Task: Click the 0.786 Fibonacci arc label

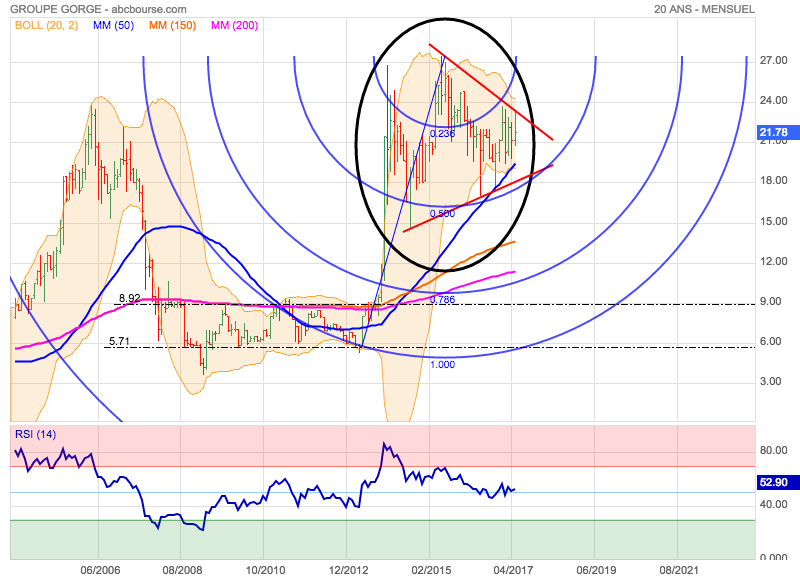Action: coord(442,299)
